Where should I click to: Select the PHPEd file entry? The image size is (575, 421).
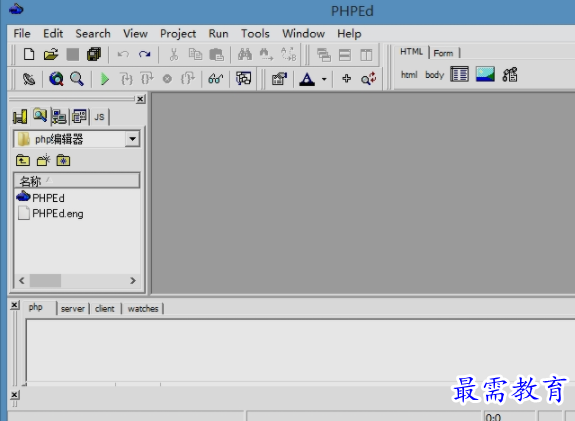pyautogui.click(x=41, y=198)
